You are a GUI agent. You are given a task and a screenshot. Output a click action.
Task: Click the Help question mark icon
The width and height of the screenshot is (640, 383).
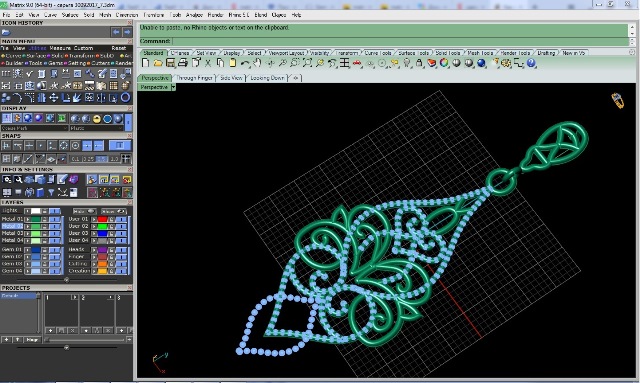(531, 63)
